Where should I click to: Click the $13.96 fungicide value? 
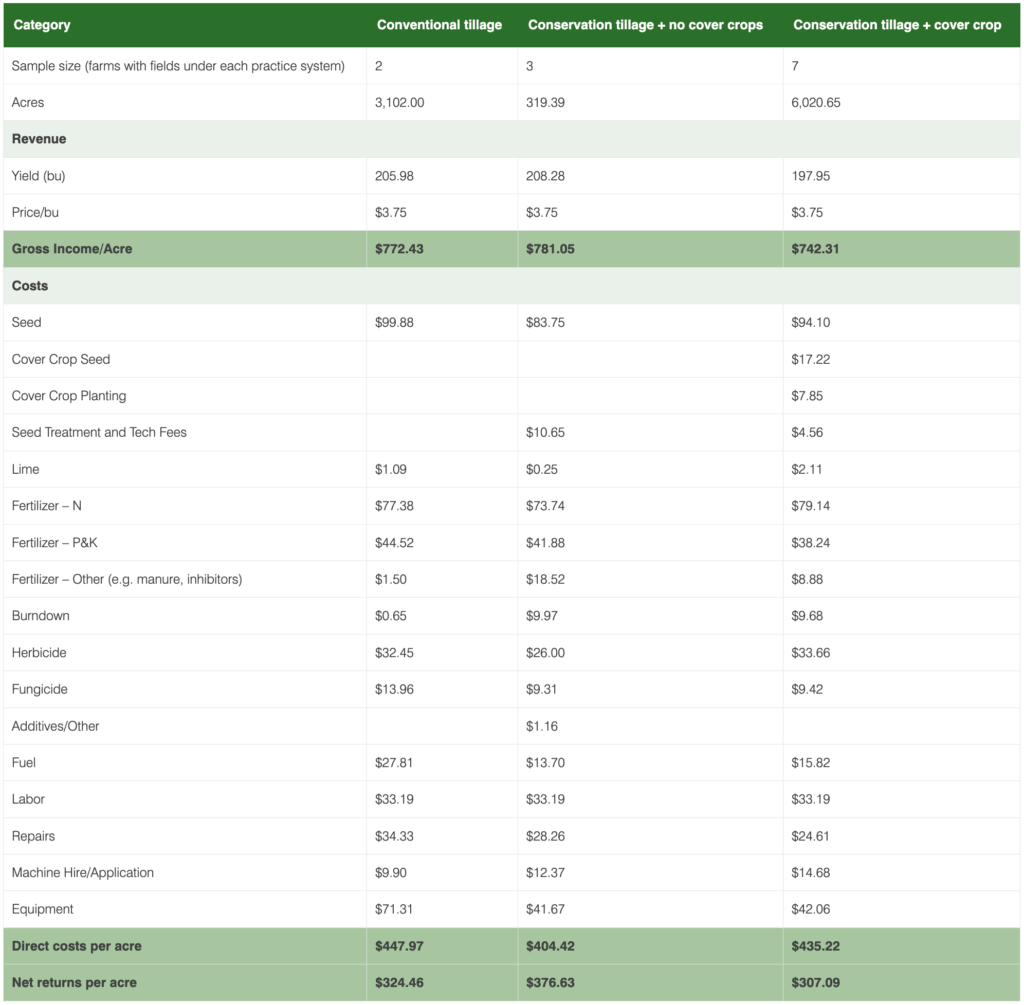coord(394,689)
